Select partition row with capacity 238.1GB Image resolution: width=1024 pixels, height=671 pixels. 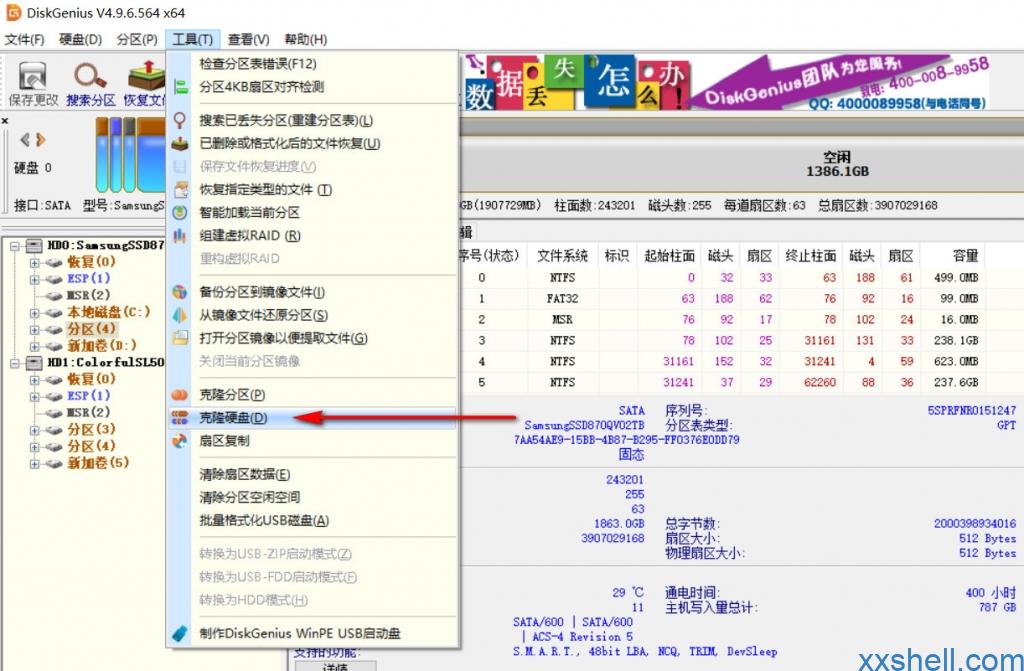722,340
